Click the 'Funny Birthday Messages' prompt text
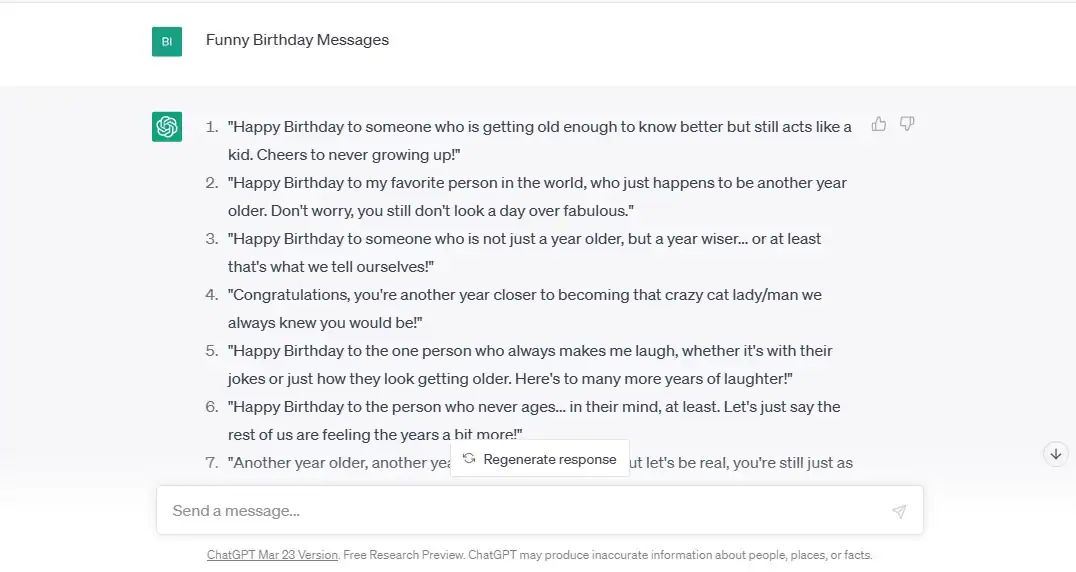The image size is (1076, 572). coord(297,40)
